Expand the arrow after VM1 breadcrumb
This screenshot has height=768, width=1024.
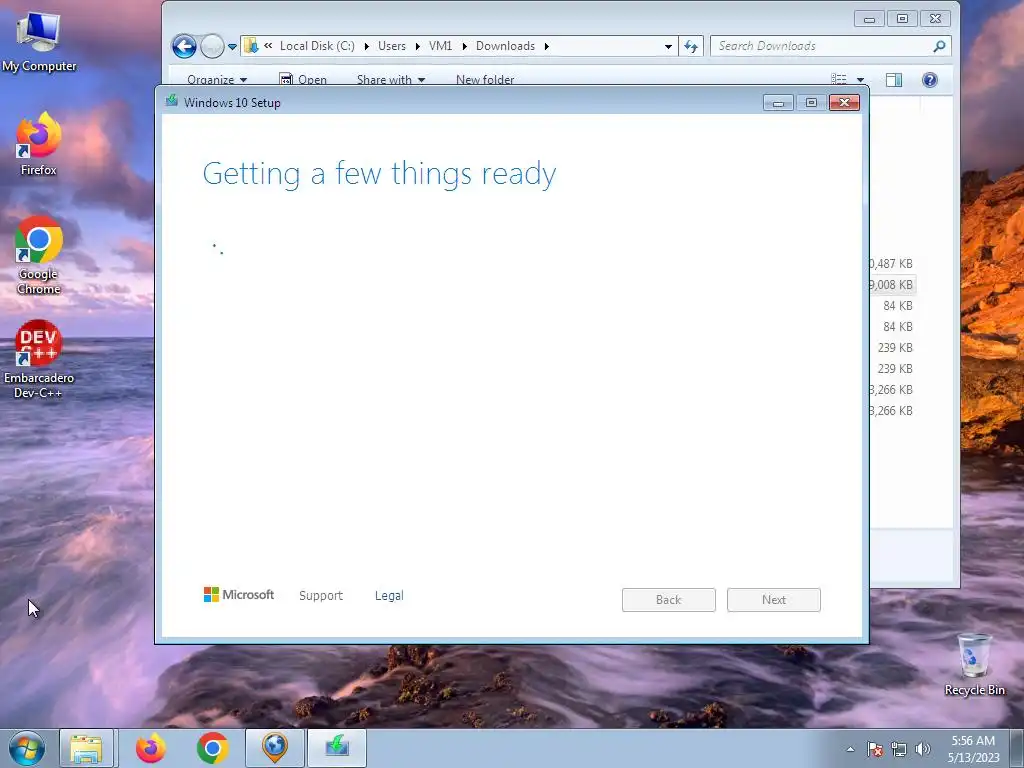coord(464,46)
